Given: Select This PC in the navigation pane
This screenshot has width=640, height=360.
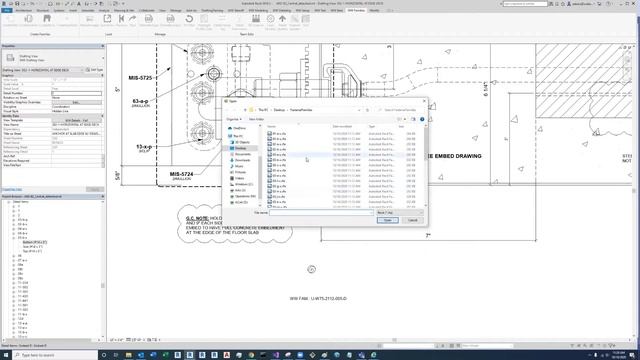Looking at the screenshot, I should tap(238, 136).
